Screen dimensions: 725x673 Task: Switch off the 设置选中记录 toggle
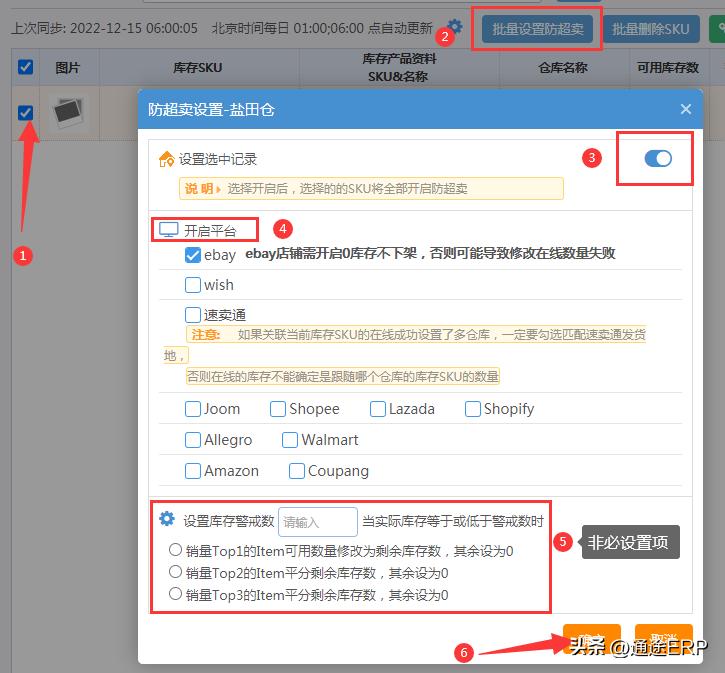[658, 159]
